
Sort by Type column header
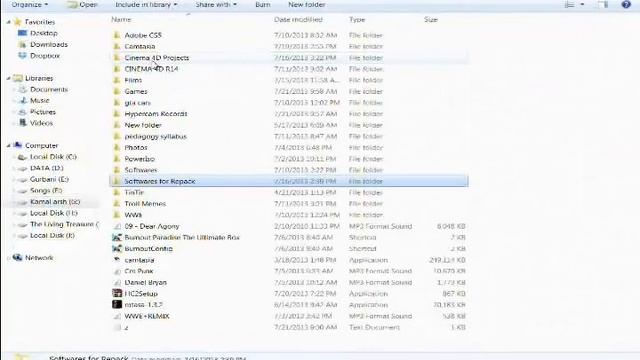click(x=357, y=20)
